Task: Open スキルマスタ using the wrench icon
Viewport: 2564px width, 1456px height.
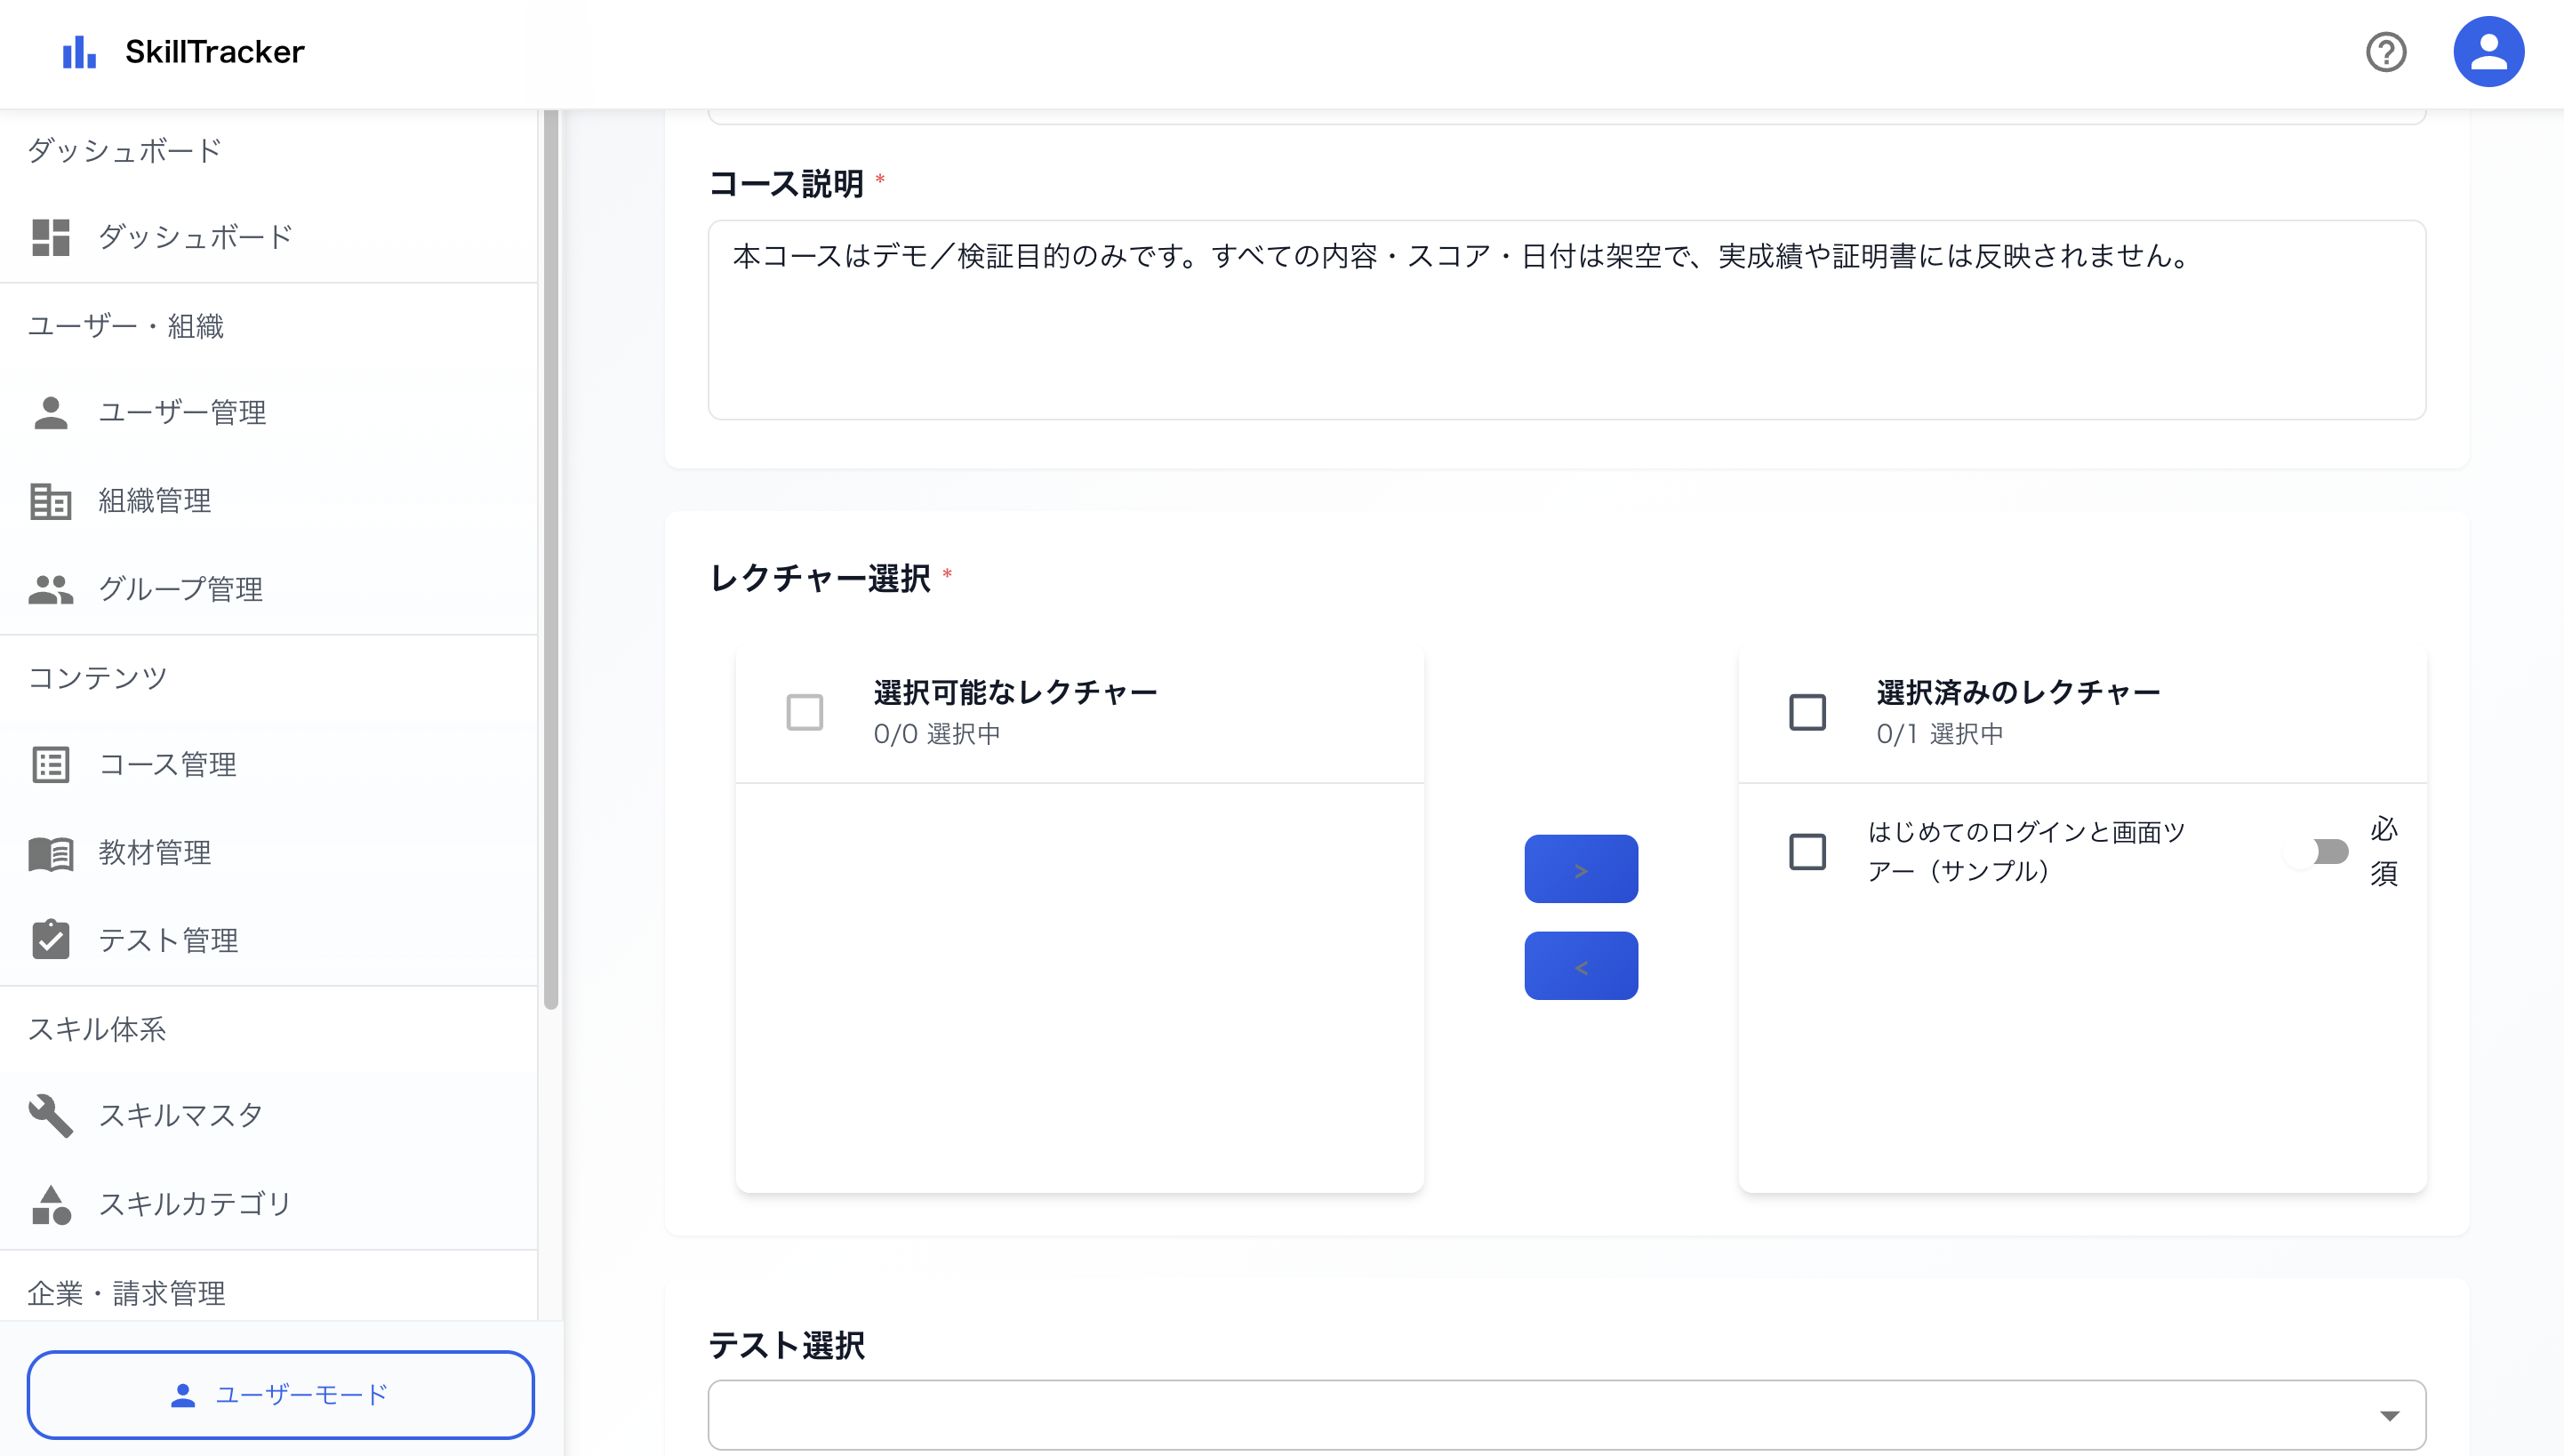Action: coord(51,1115)
